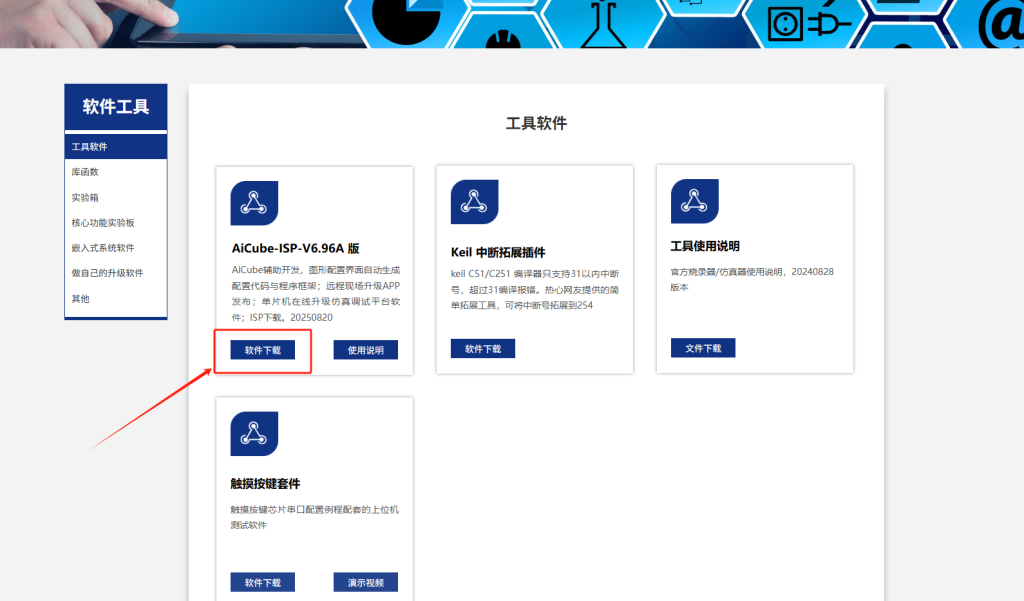Open the 实验箱 sidebar section

(x=86, y=196)
